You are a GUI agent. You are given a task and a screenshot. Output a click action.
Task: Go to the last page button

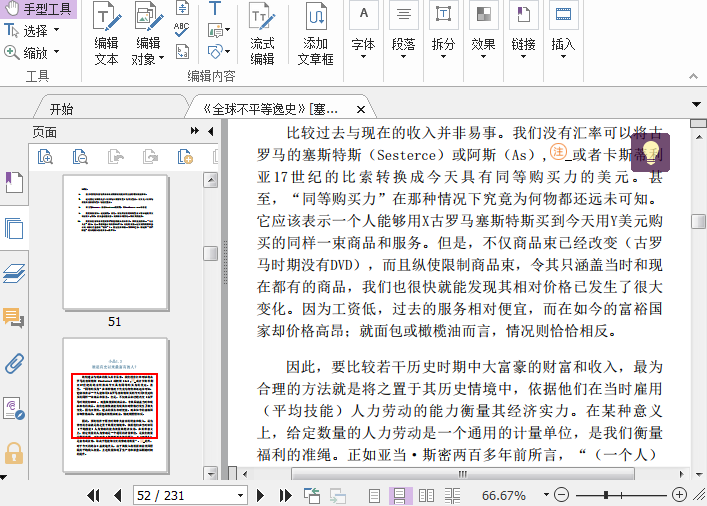pyautogui.click(x=285, y=496)
